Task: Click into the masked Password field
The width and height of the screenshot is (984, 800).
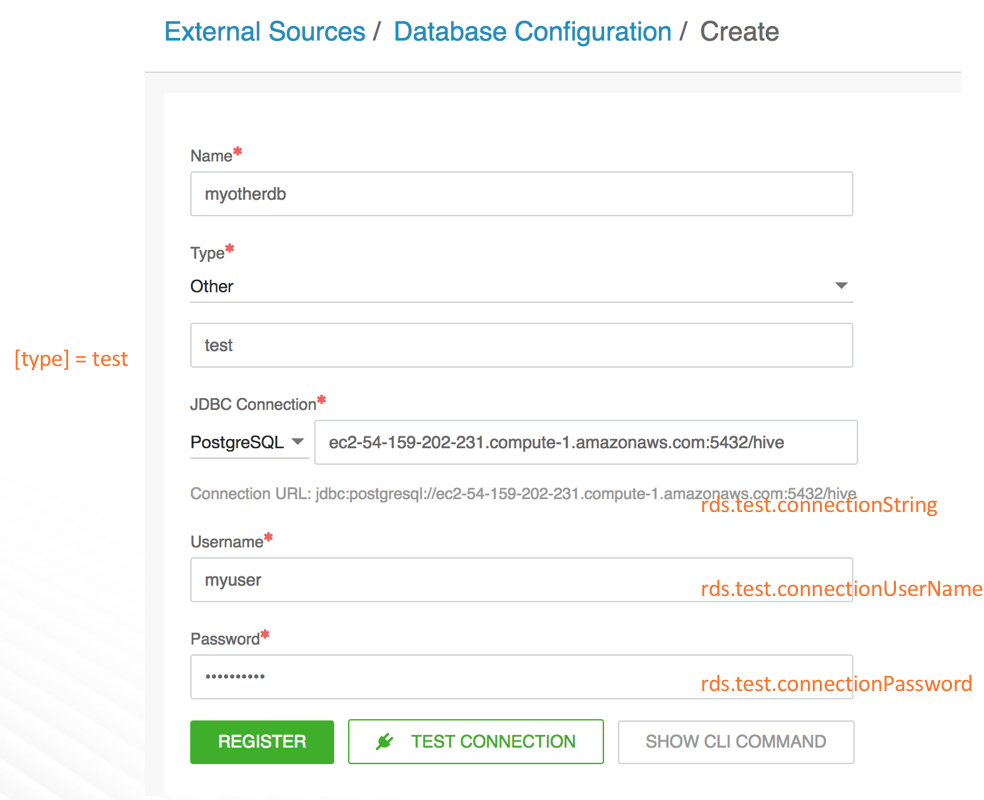Action: [x=521, y=677]
